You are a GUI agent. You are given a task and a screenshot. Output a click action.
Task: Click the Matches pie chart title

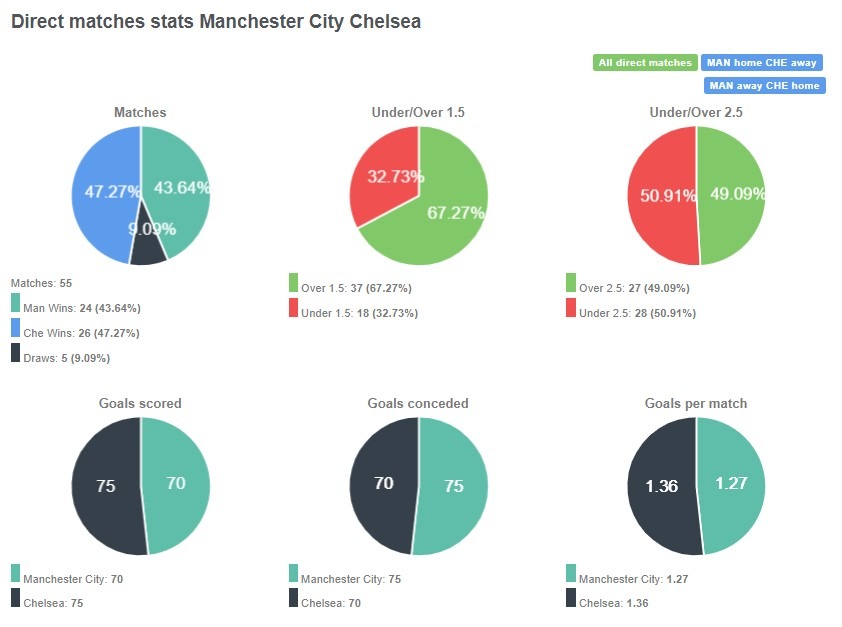139,112
